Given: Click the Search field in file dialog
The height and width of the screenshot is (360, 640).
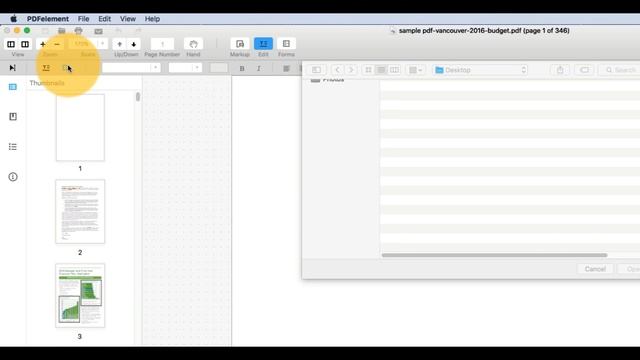Looking at the screenshot, I should click(619, 70).
